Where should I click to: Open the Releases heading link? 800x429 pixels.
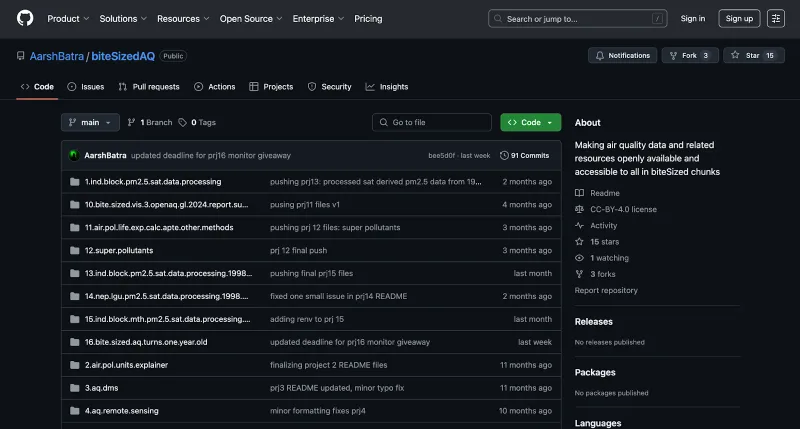pos(593,322)
